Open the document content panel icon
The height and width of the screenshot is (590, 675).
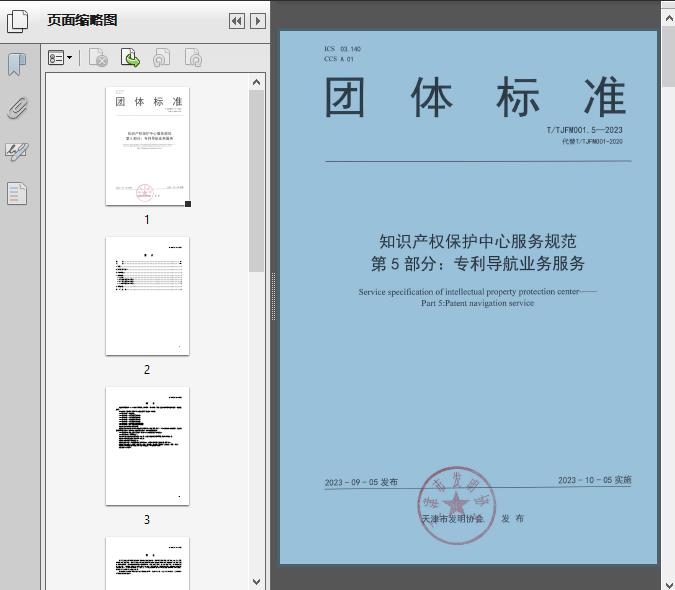tap(17, 194)
